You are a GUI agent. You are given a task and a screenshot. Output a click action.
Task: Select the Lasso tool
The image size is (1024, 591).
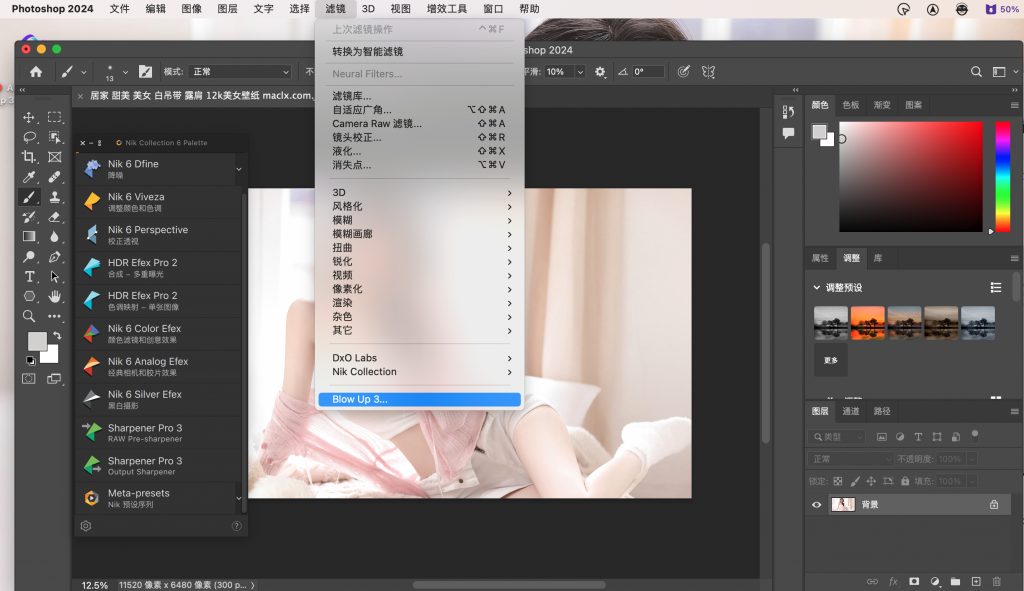31,138
